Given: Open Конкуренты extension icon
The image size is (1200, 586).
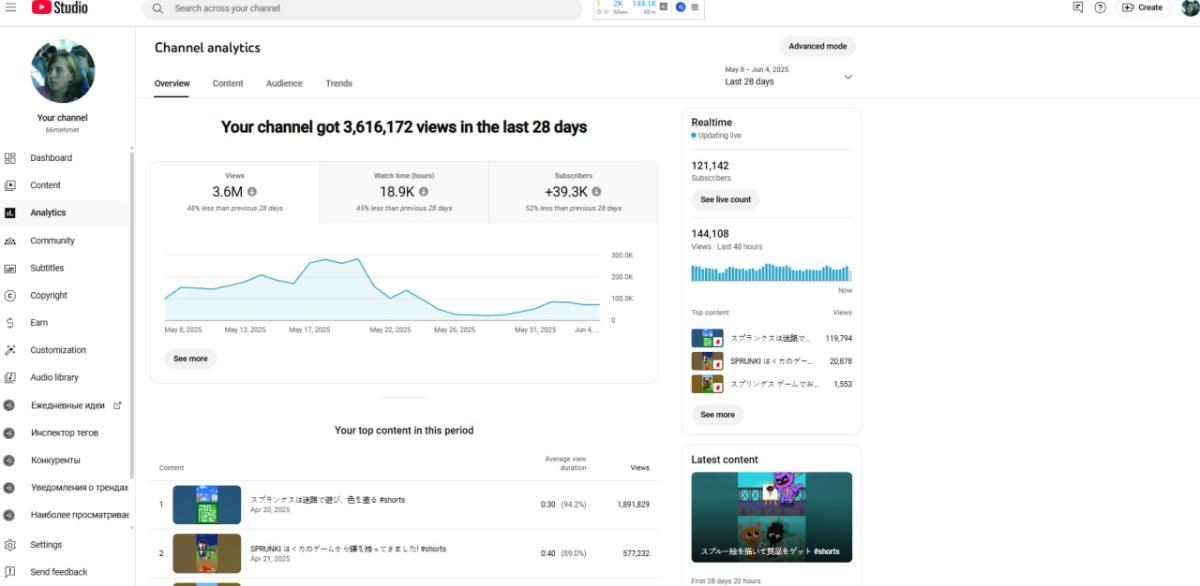Looking at the screenshot, I should 9,460.
